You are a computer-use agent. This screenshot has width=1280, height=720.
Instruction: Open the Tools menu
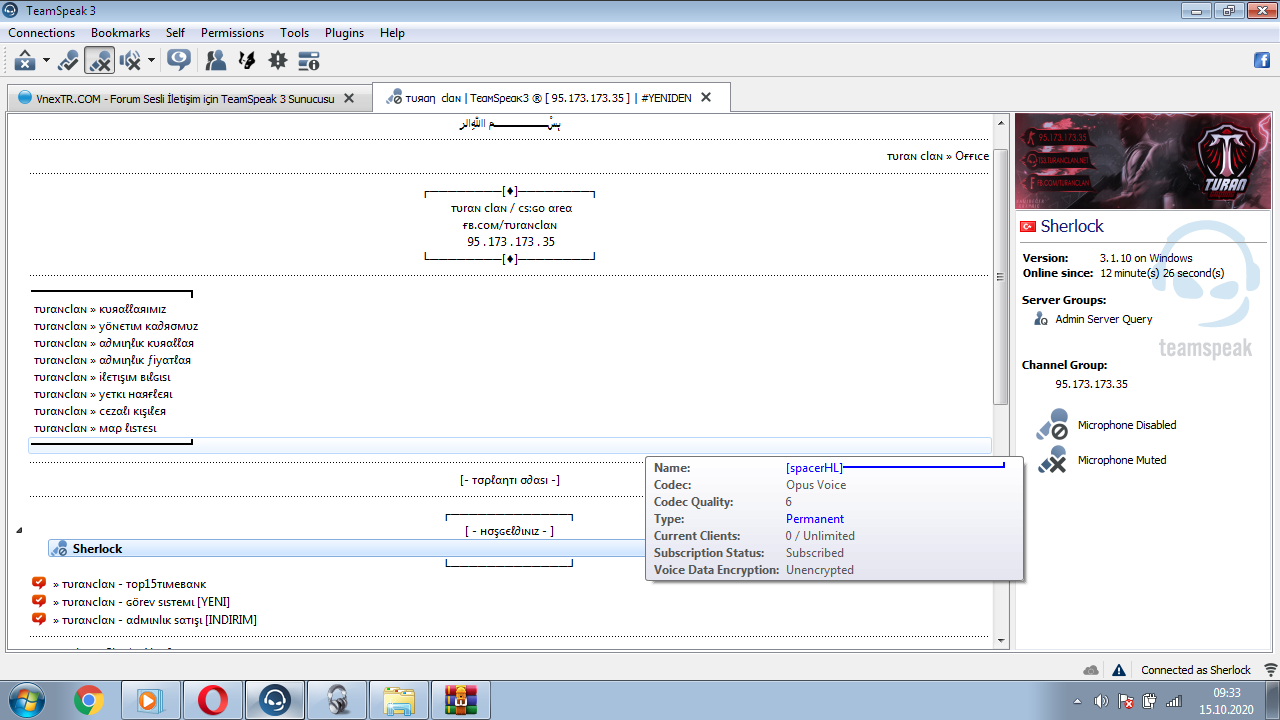coord(294,33)
